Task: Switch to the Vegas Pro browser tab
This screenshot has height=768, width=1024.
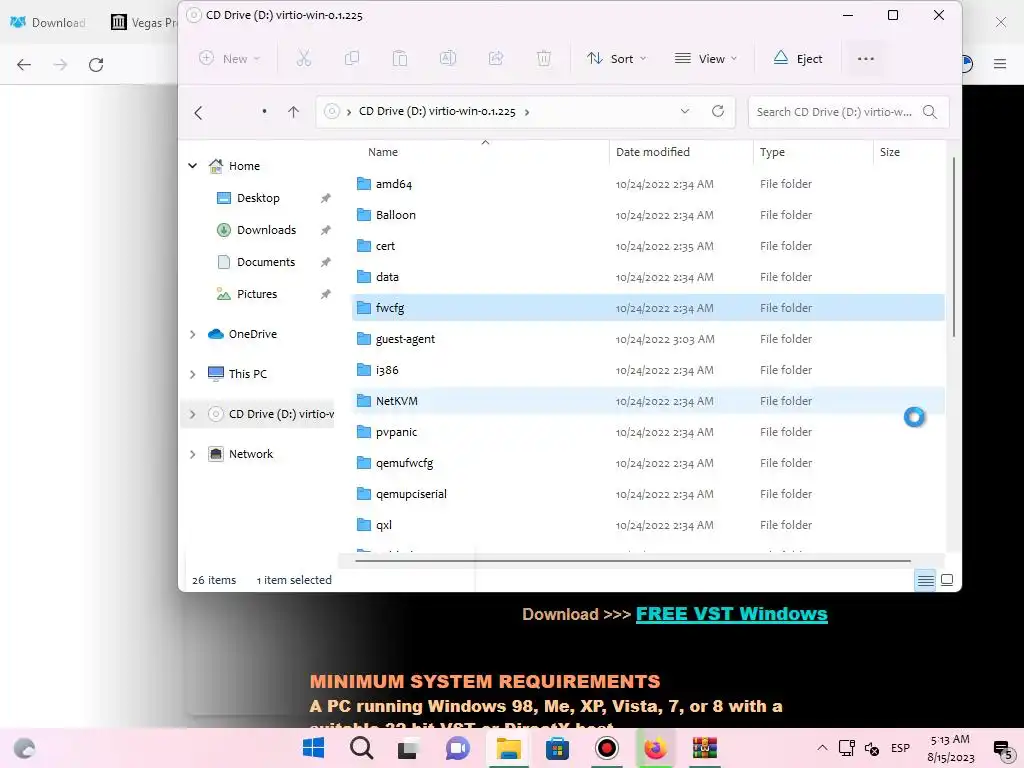Action: (144, 23)
